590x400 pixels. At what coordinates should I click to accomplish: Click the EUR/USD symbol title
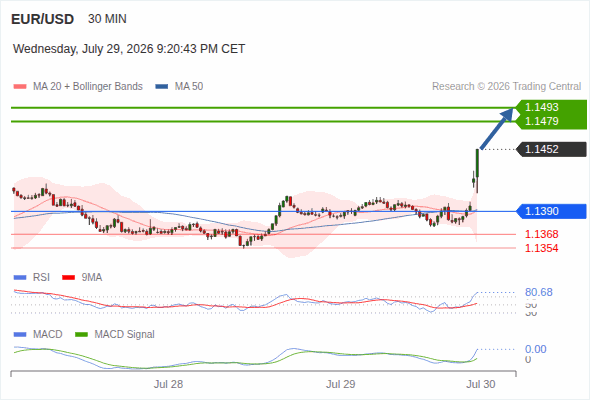click(x=43, y=19)
